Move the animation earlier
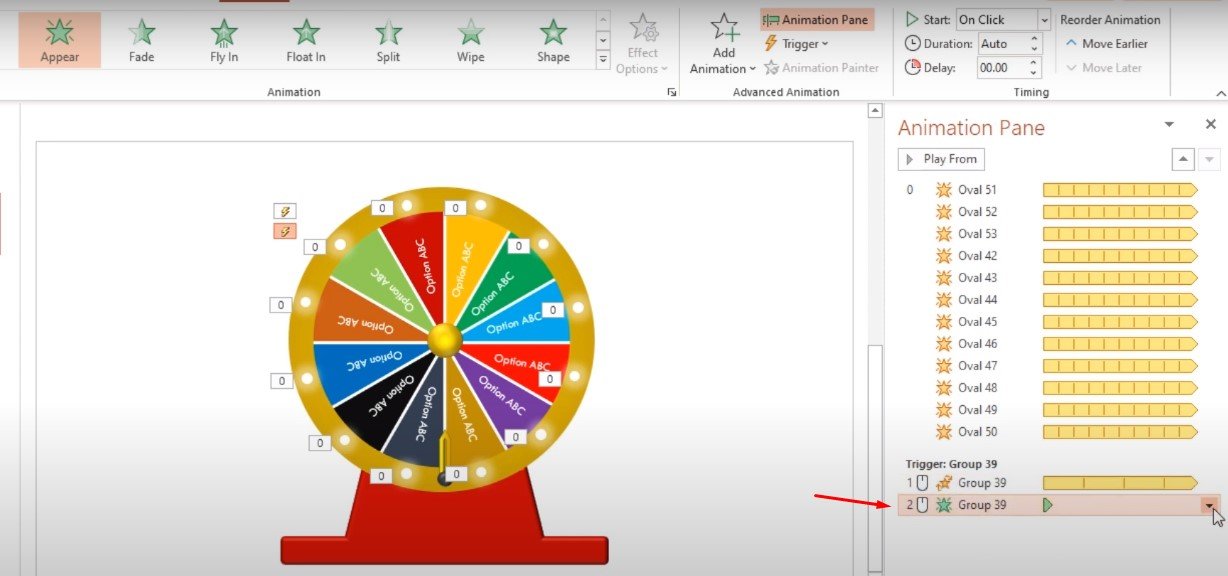 tap(1105, 44)
